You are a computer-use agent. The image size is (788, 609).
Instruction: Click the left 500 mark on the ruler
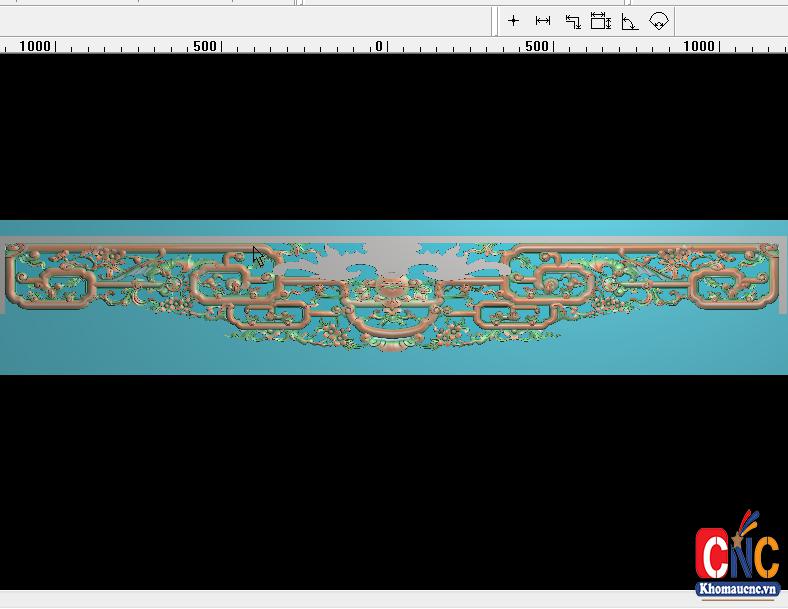point(205,46)
